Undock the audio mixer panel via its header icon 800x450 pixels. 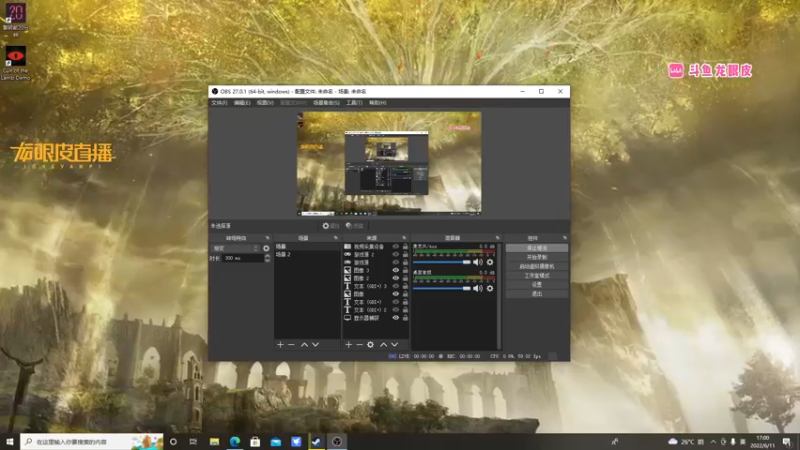point(497,238)
